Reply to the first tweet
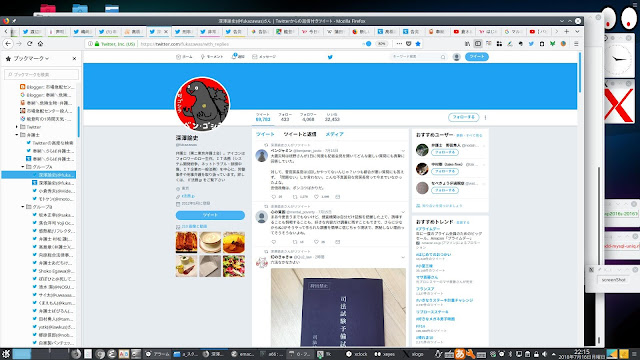This screenshot has width=640, height=360. 274,197
